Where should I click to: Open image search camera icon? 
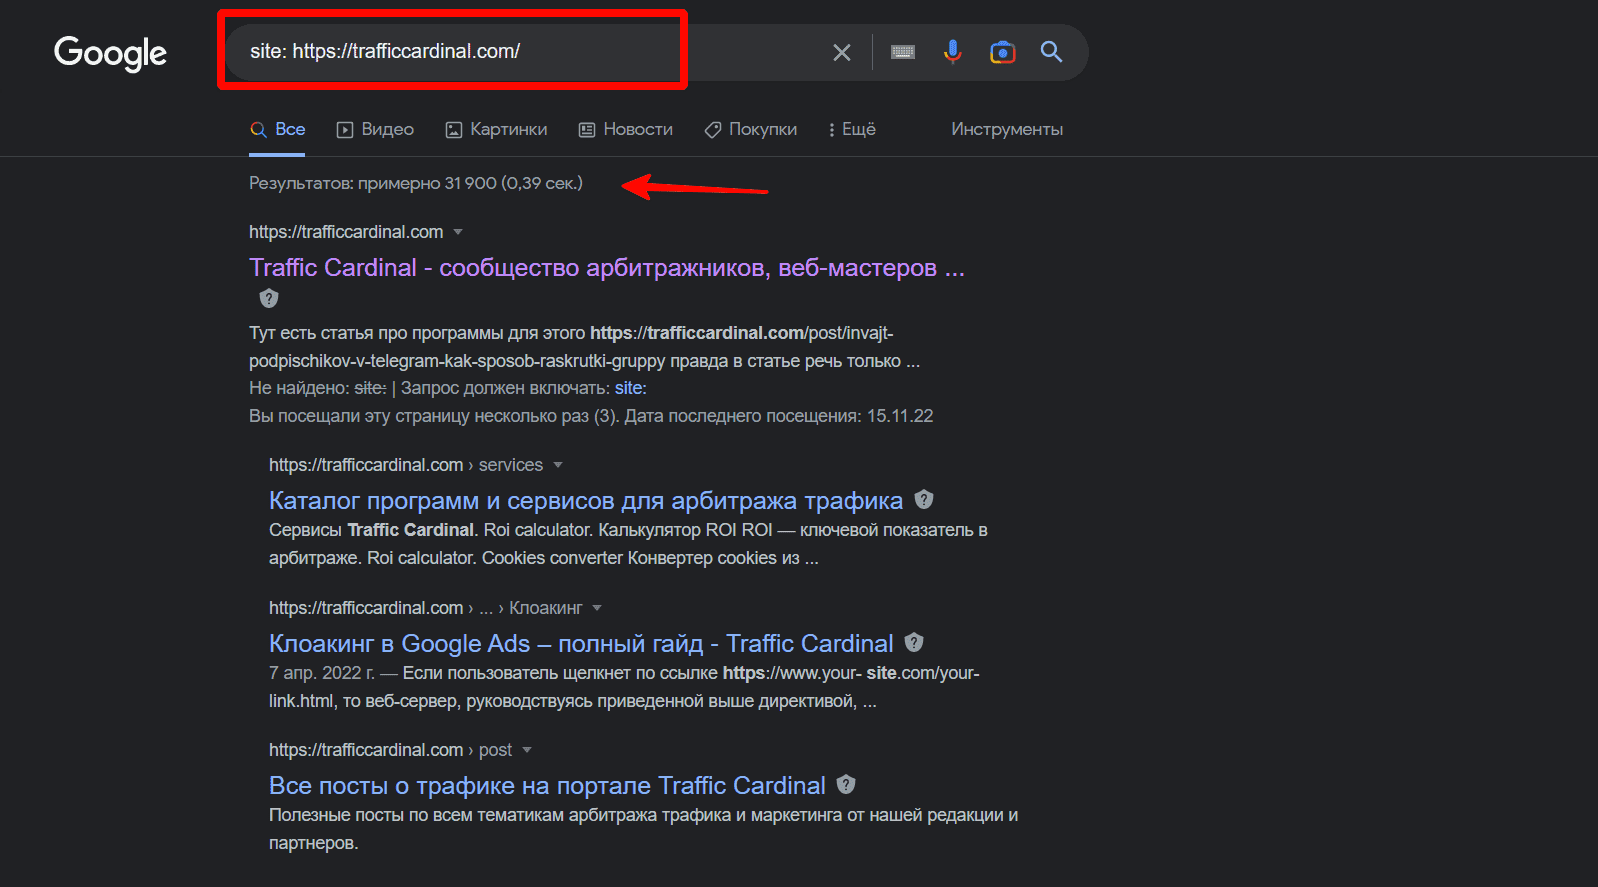click(x=1002, y=52)
